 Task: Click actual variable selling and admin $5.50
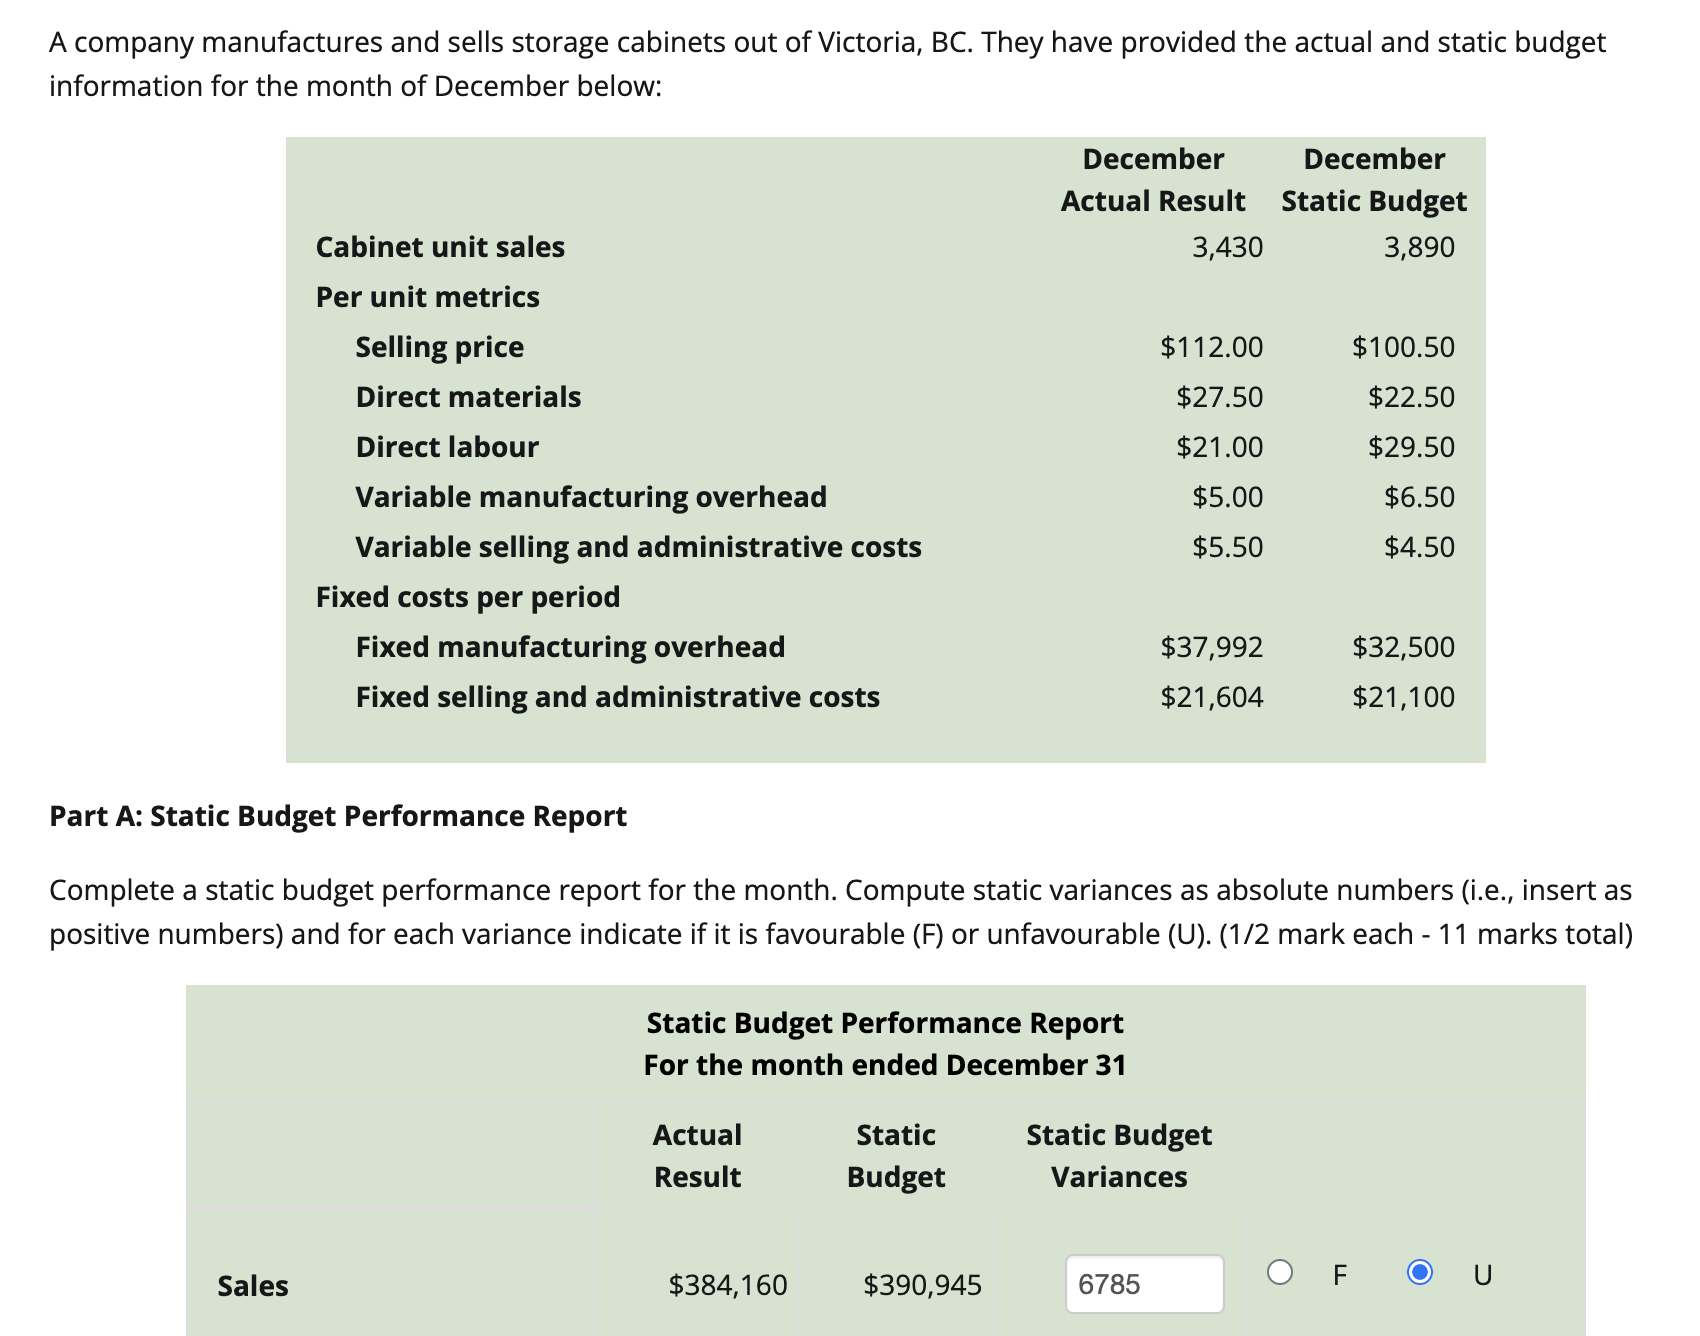pyautogui.click(x=1228, y=547)
